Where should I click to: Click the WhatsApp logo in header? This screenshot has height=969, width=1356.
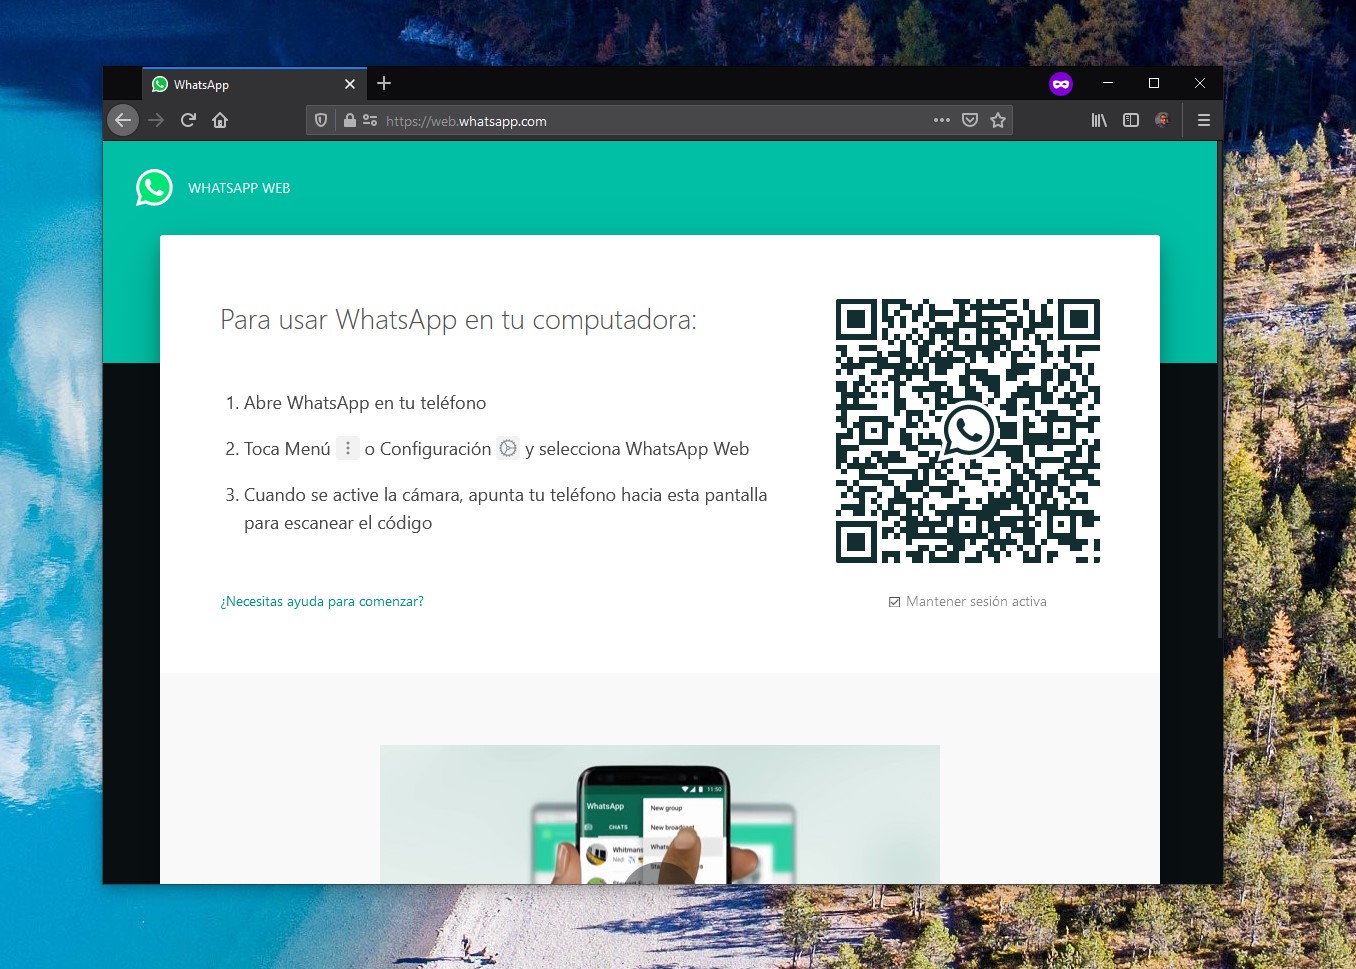(x=154, y=187)
